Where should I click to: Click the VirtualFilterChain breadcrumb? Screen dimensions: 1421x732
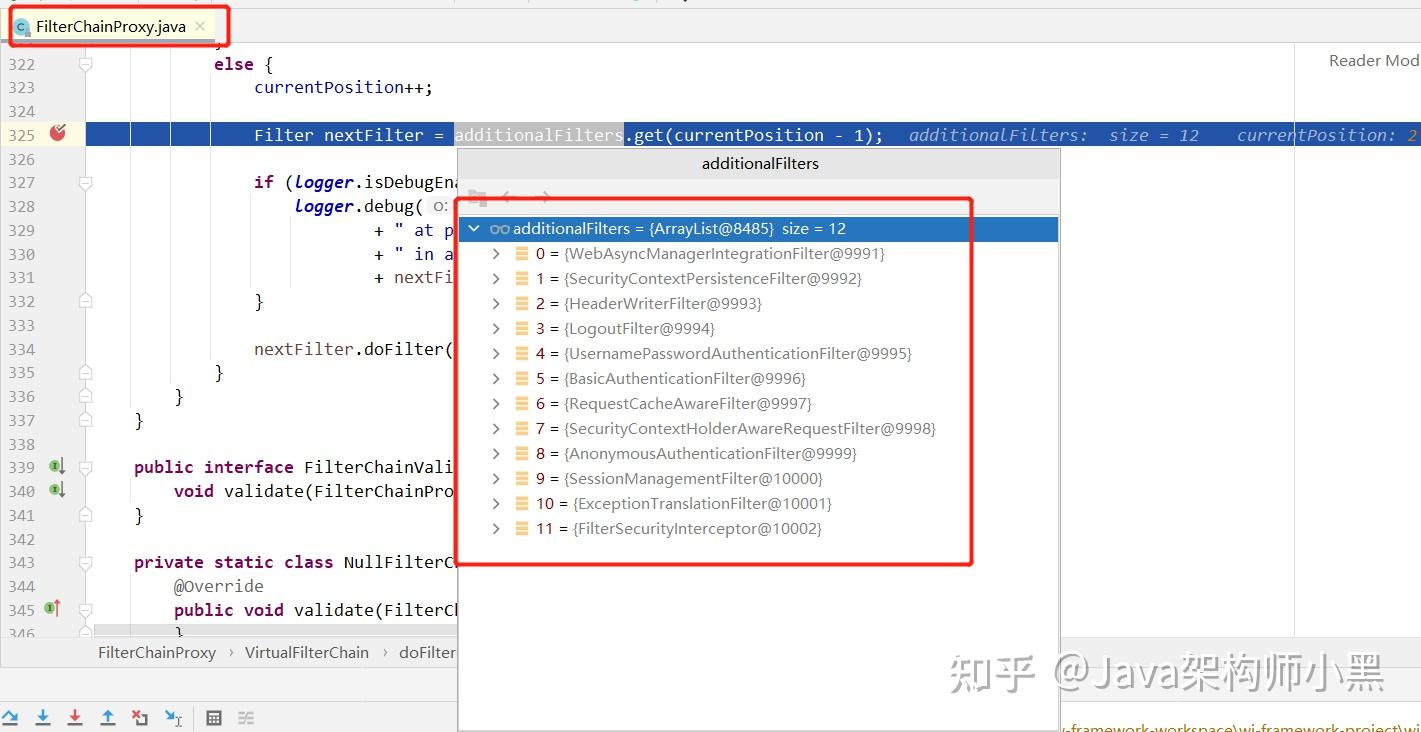307,652
